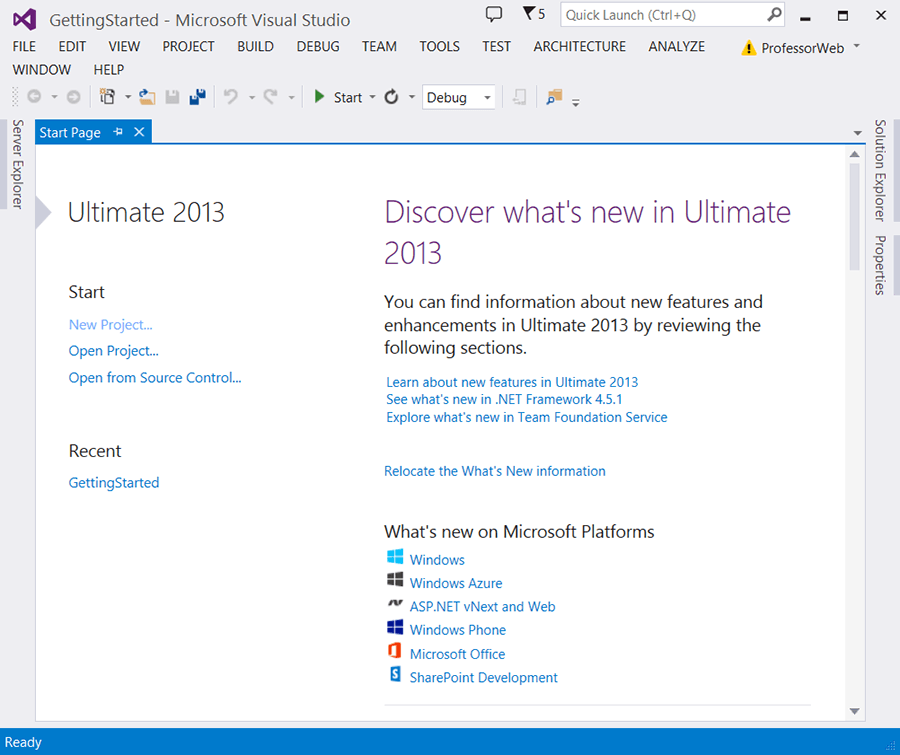The image size is (900, 755).
Task: Click the Quick Launch search magnifier
Action: click(774, 14)
